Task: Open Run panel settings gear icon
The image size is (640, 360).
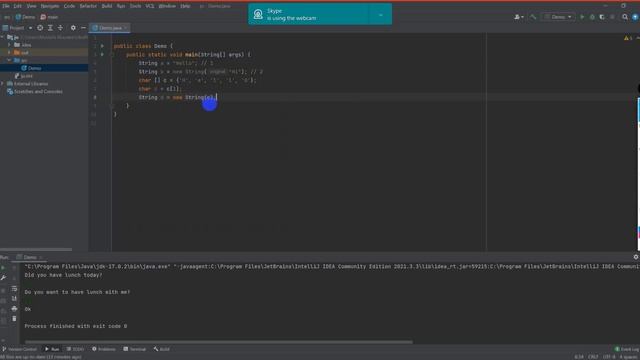Action: coord(636,257)
